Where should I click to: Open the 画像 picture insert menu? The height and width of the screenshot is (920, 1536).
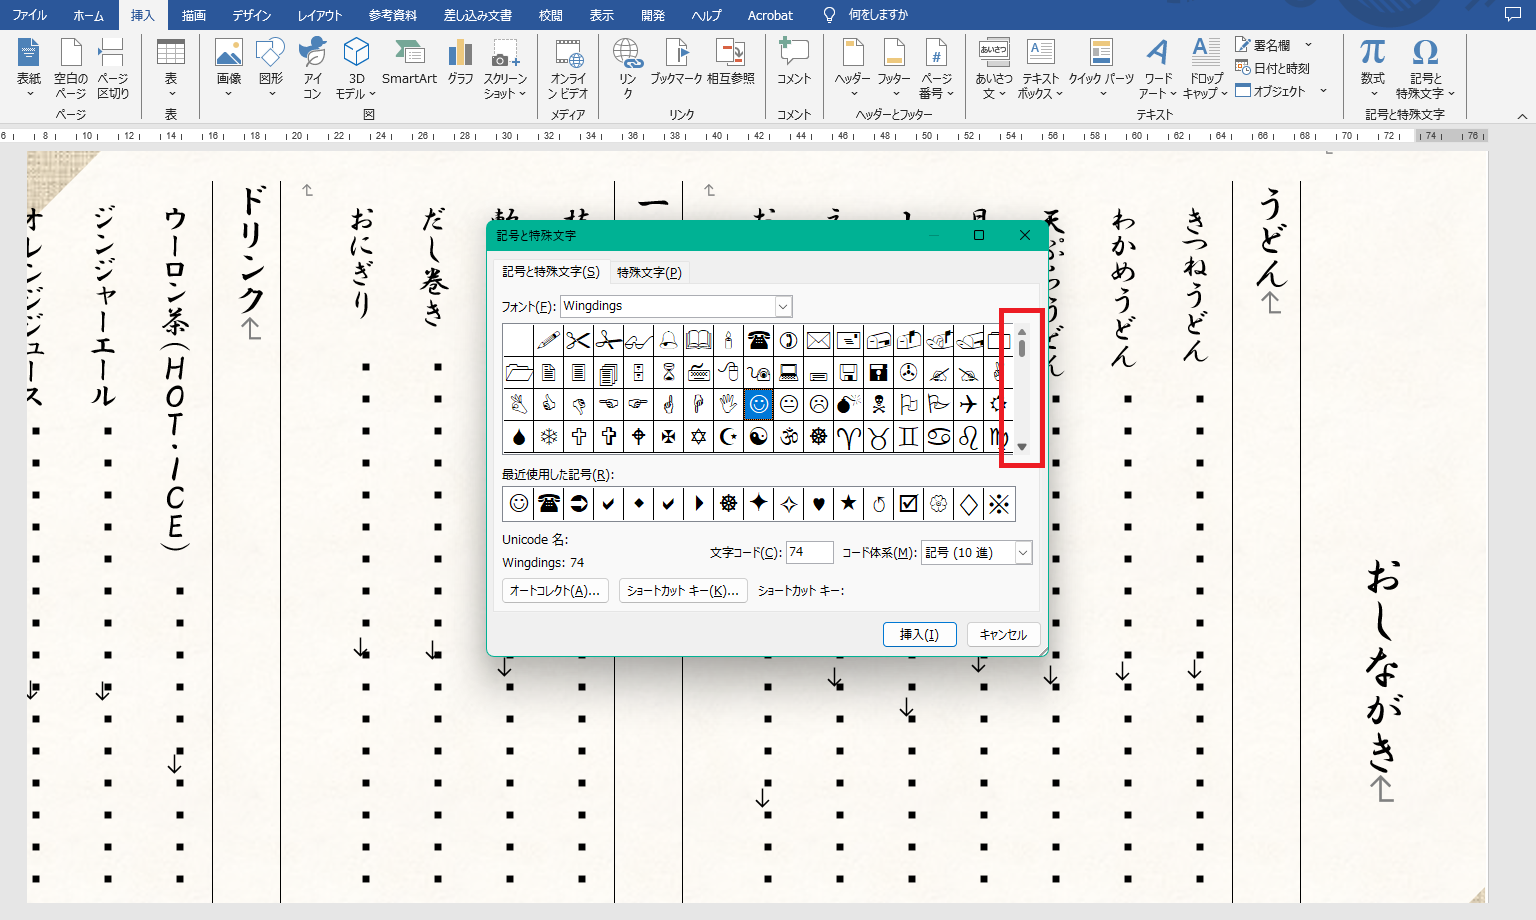click(229, 68)
